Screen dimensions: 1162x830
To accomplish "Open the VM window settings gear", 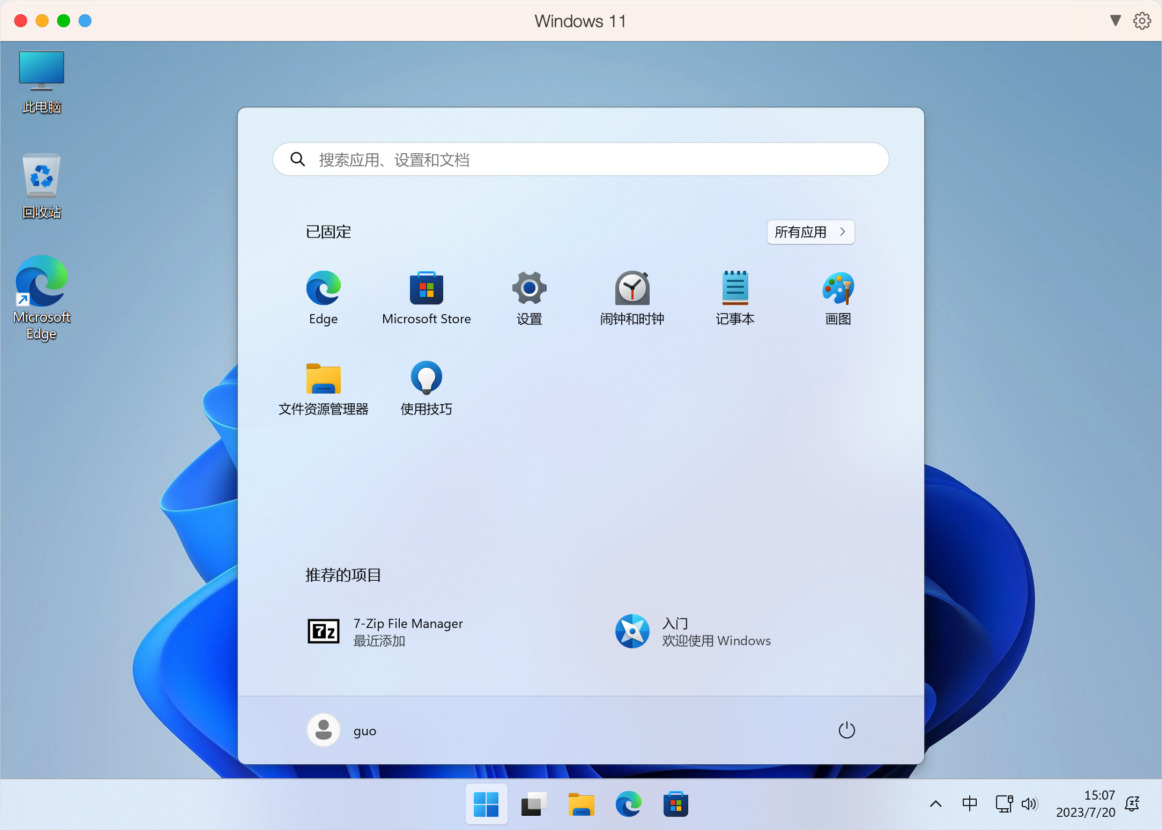I will pyautogui.click(x=1142, y=21).
